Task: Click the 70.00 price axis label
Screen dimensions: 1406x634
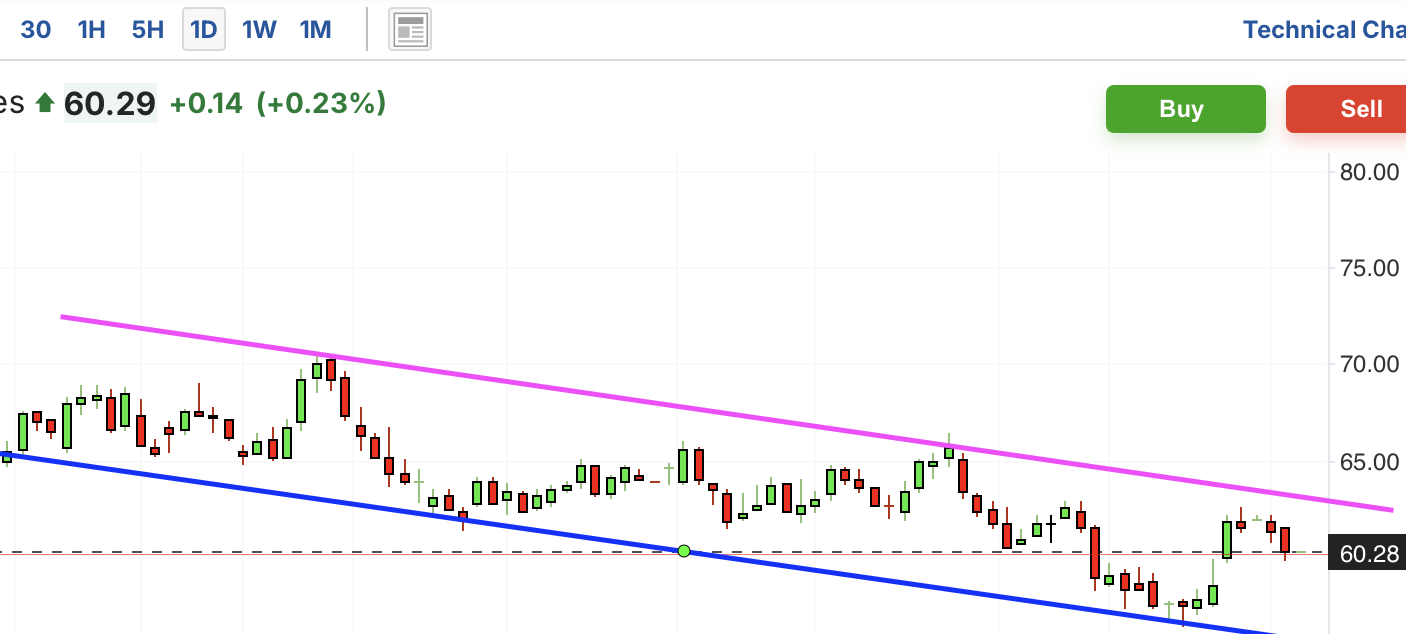Action: pos(1369,364)
